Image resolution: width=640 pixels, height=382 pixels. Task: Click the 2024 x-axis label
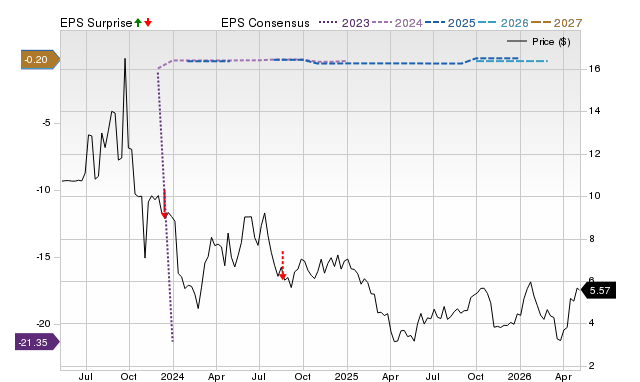click(x=173, y=376)
